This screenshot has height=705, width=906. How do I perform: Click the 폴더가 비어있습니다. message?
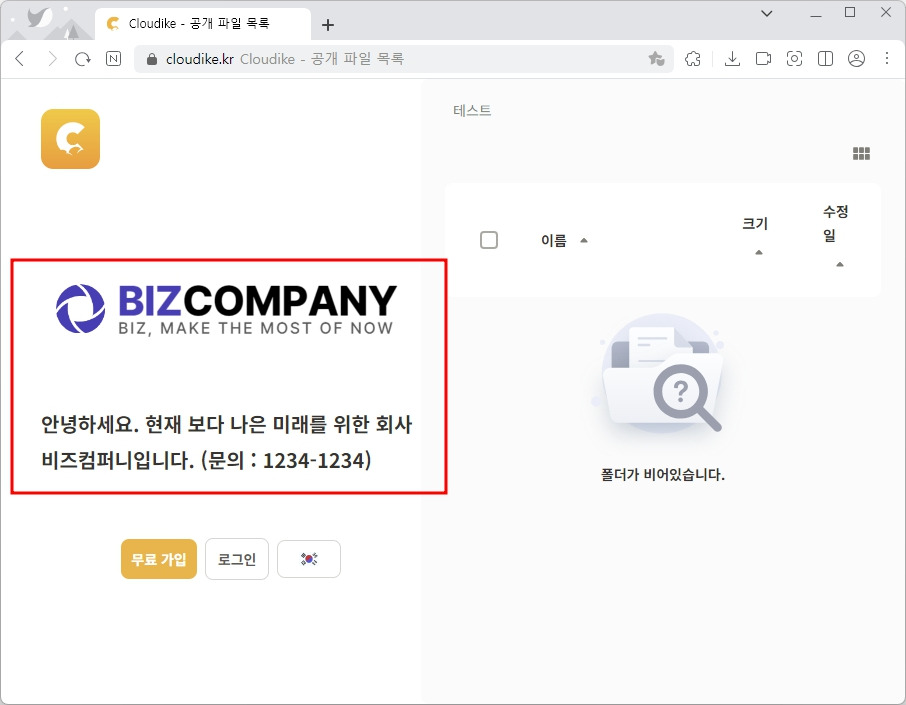(x=662, y=475)
